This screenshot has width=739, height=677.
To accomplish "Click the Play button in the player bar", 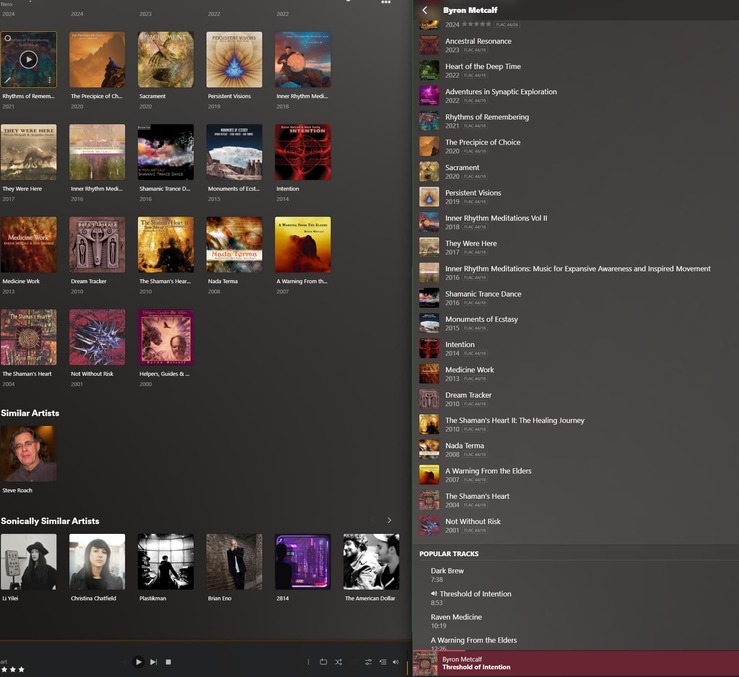I will pos(138,662).
